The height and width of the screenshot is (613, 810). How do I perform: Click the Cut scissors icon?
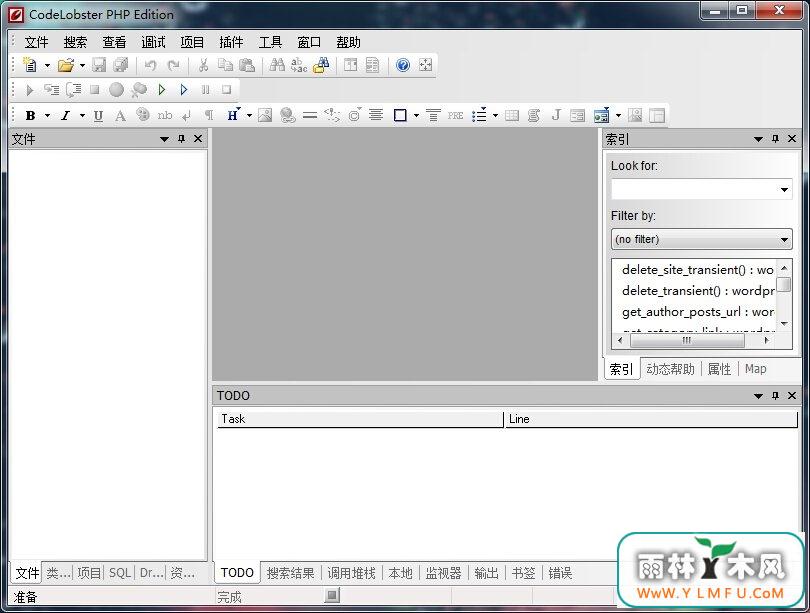203,65
